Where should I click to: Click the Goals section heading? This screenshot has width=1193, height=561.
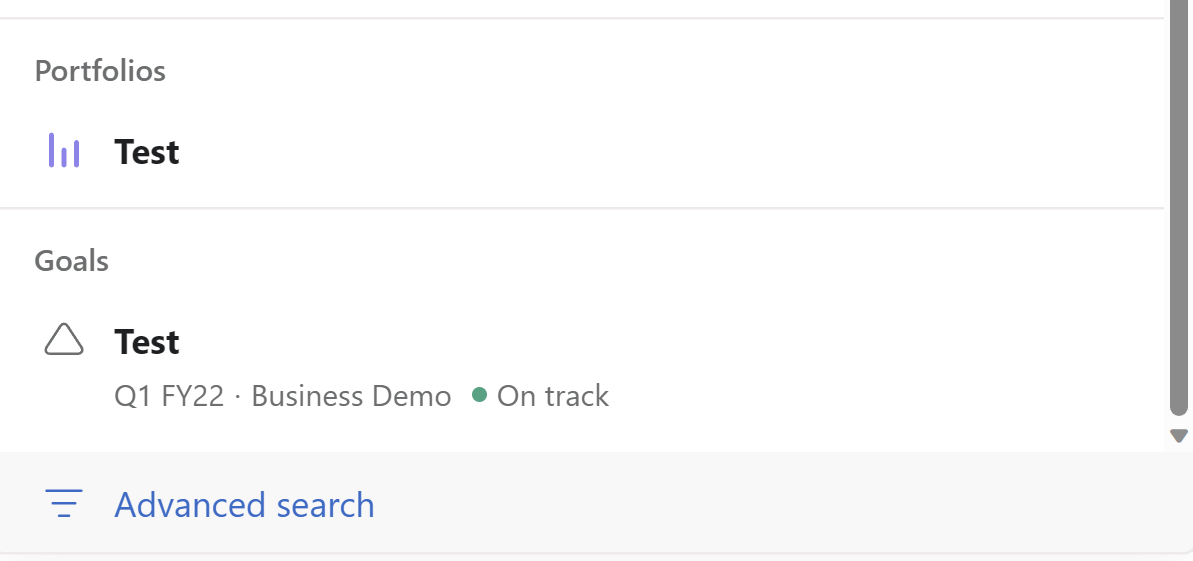(72, 261)
